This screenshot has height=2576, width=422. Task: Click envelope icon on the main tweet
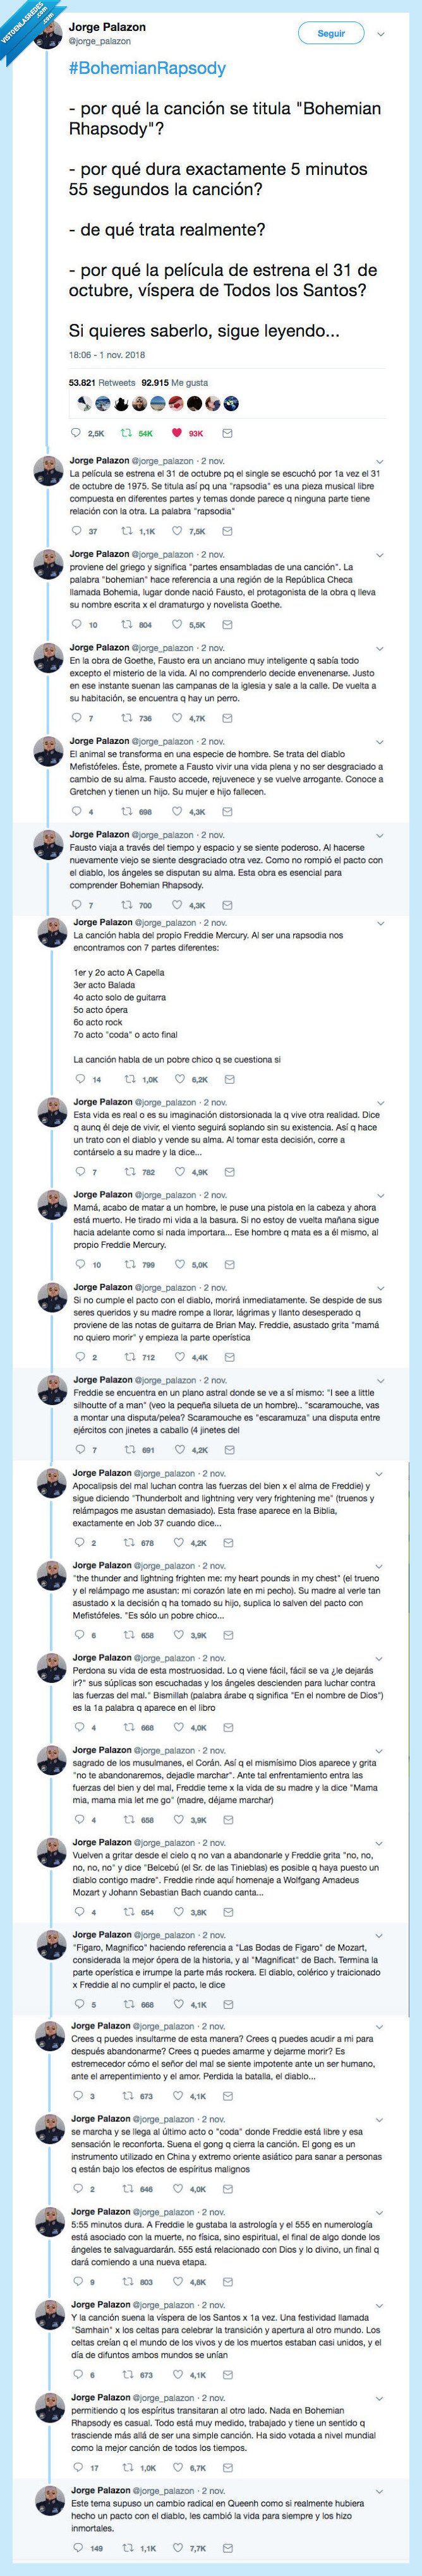(x=227, y=433)
